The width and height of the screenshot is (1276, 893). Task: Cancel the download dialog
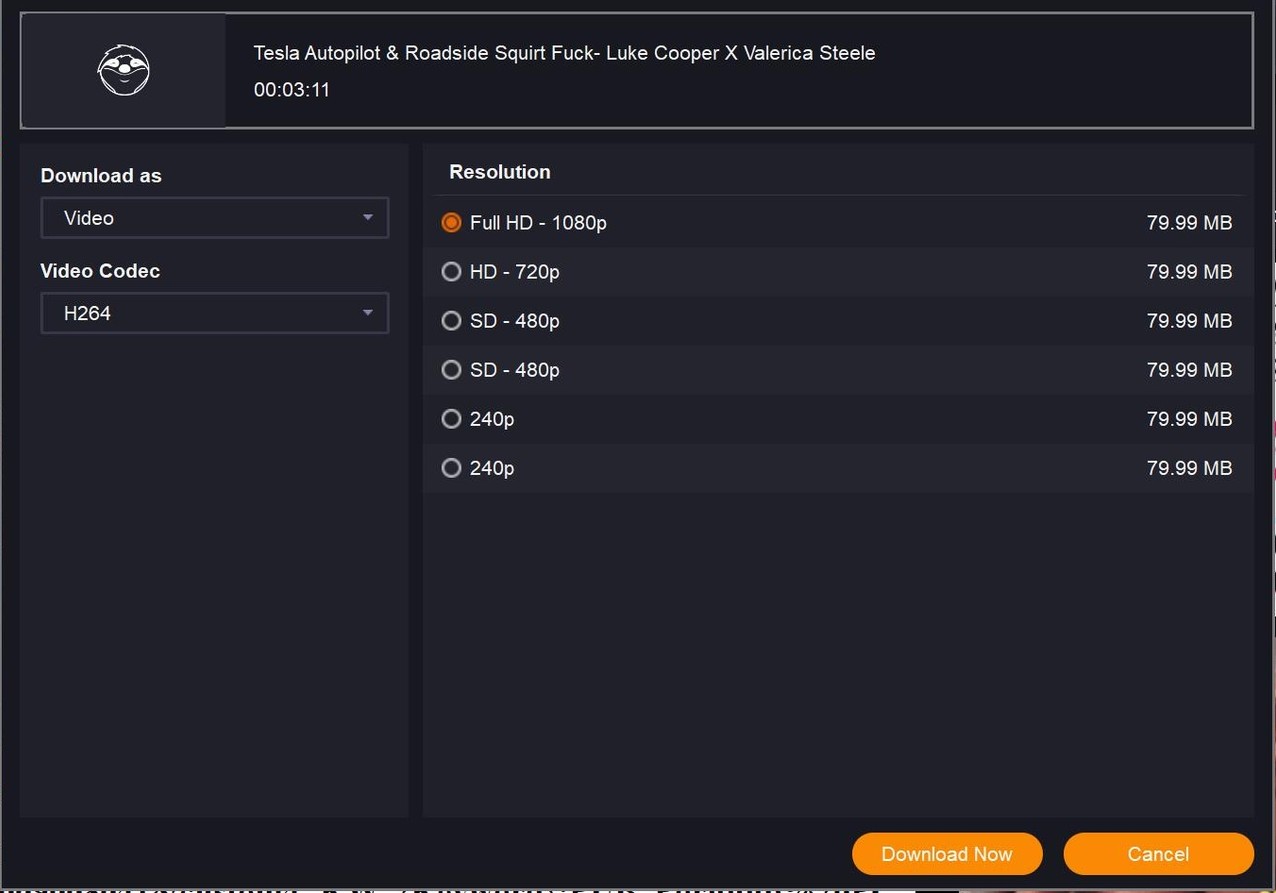point(1158,854)
